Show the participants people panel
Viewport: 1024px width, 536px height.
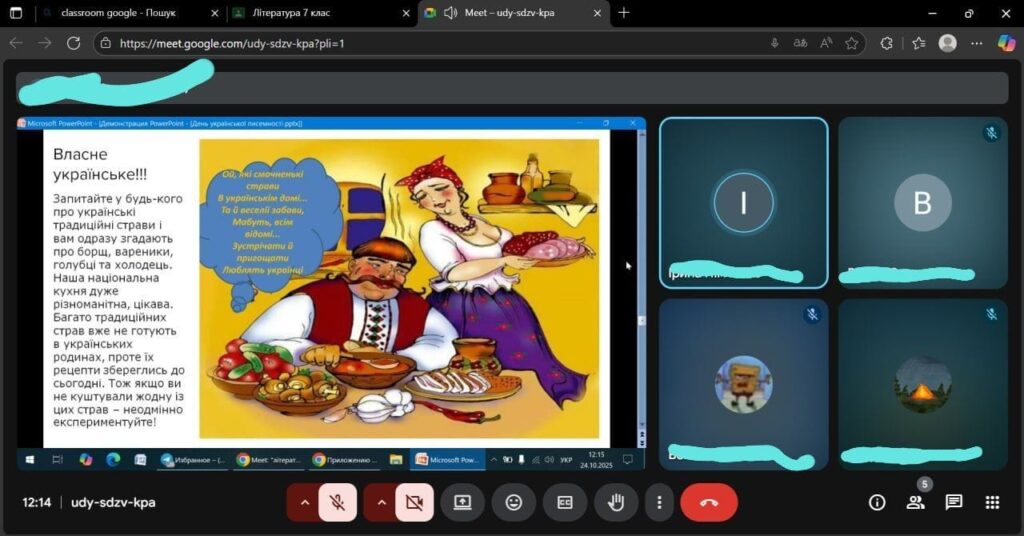tap(915, 502)
